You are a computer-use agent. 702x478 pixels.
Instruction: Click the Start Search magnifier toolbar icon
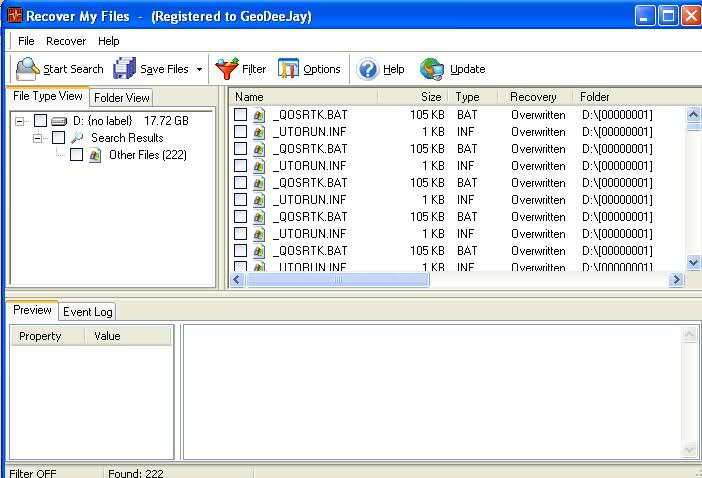pyautogui.click(x=27, y=69)
